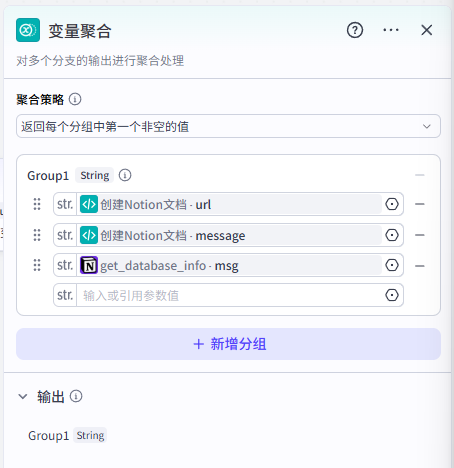Remove the get_database_info msg variable
The width and height of the screenshot is (454, 468).
[x=420, y=266]
